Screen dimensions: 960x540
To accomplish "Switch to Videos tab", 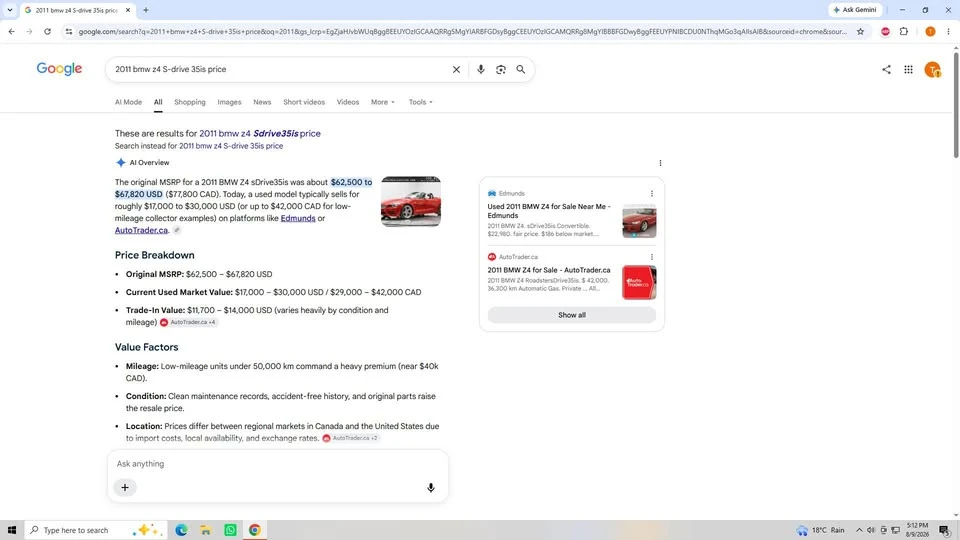I will [x=348, y=102].
